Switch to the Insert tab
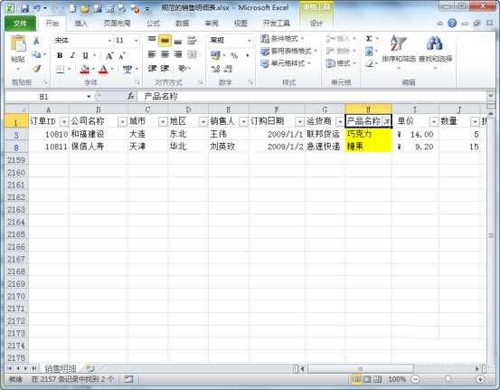 [x=81, y=23]
